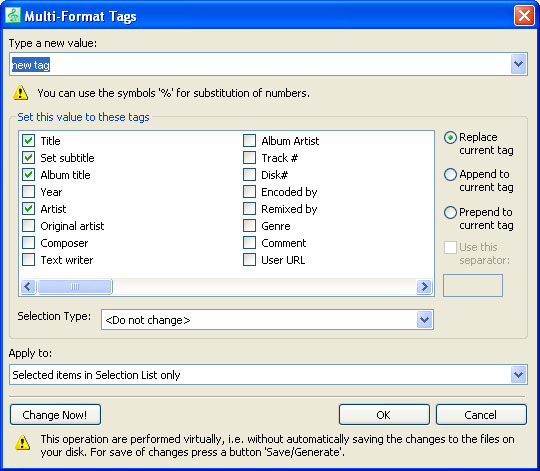
Task: Click the Change Now! button
Action: pyautogui.click(x=55, y=415)
